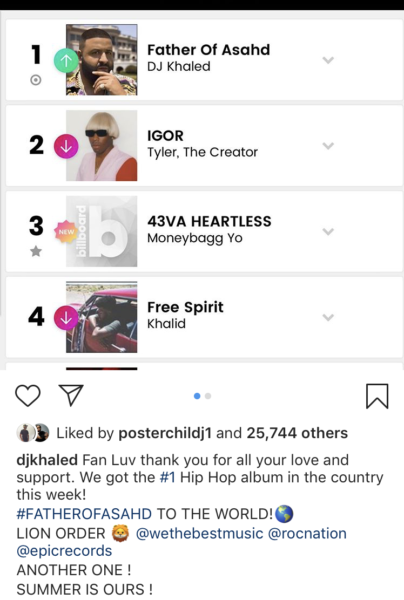Tap the heart icon to like the post

(28, 395)
